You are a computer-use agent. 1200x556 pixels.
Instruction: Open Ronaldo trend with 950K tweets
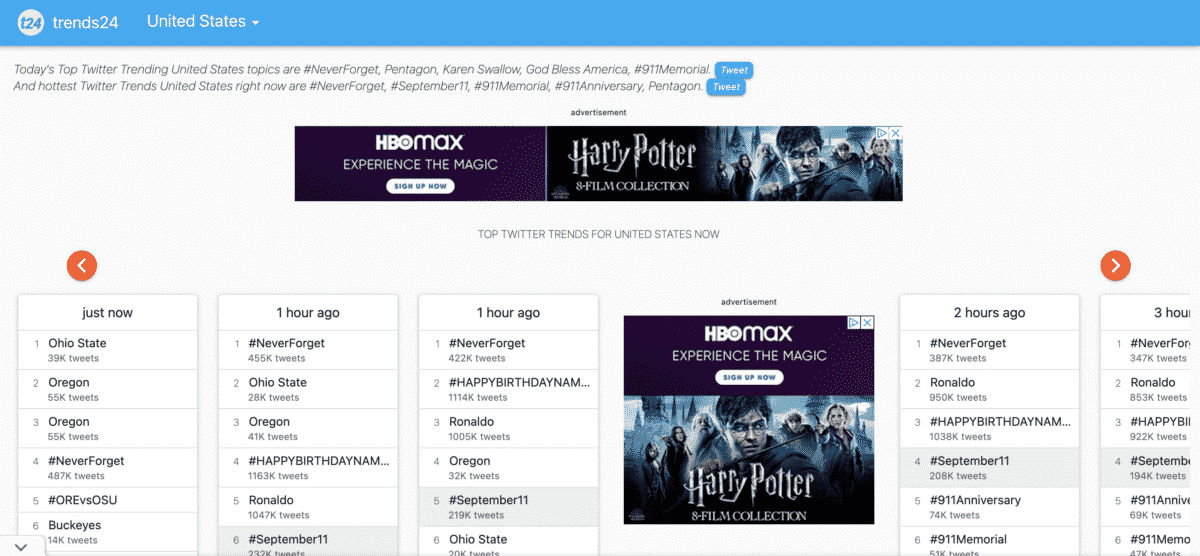(953, 382)
